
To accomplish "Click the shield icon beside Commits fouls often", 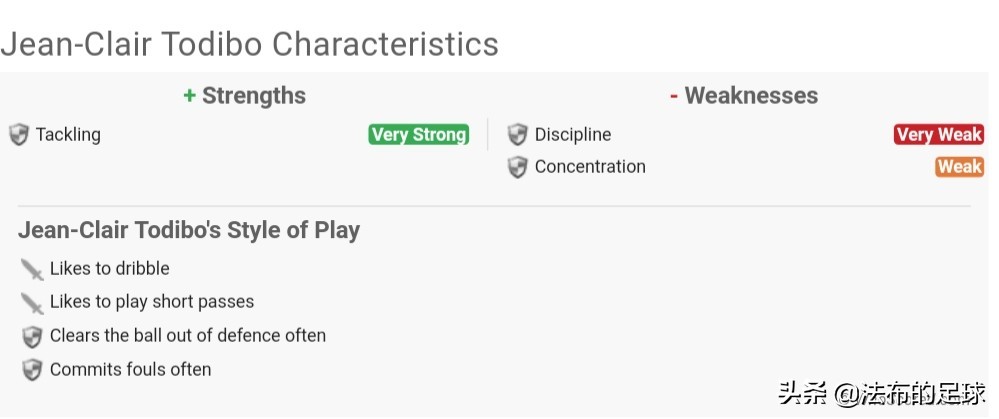I will [x=32, y=370].
